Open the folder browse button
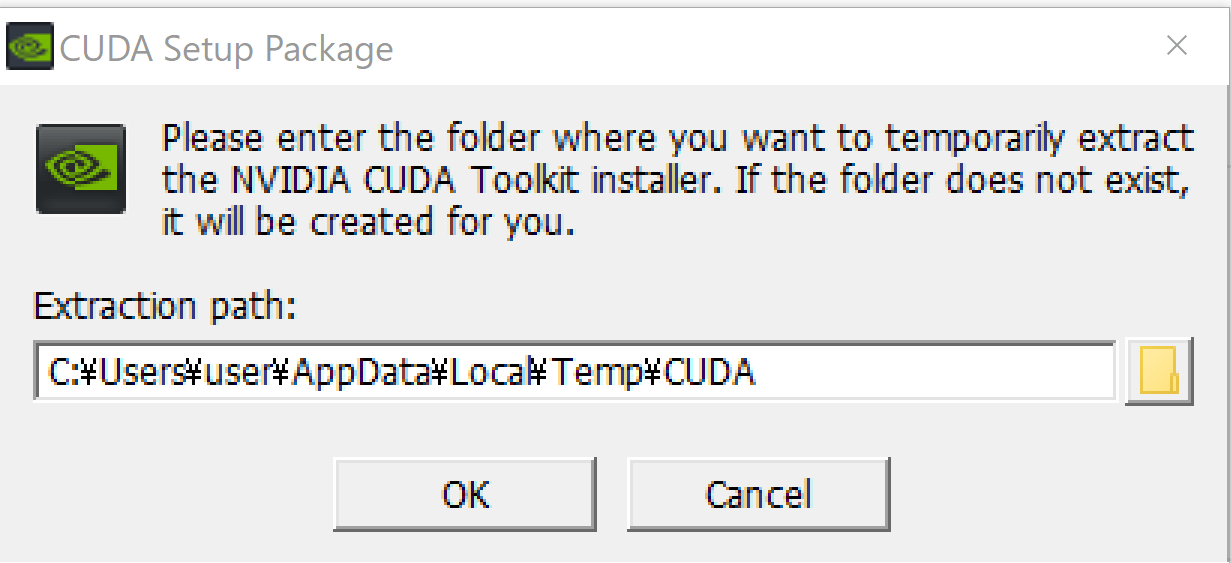The image size is (1231, 563). [x=1159, y=372]
